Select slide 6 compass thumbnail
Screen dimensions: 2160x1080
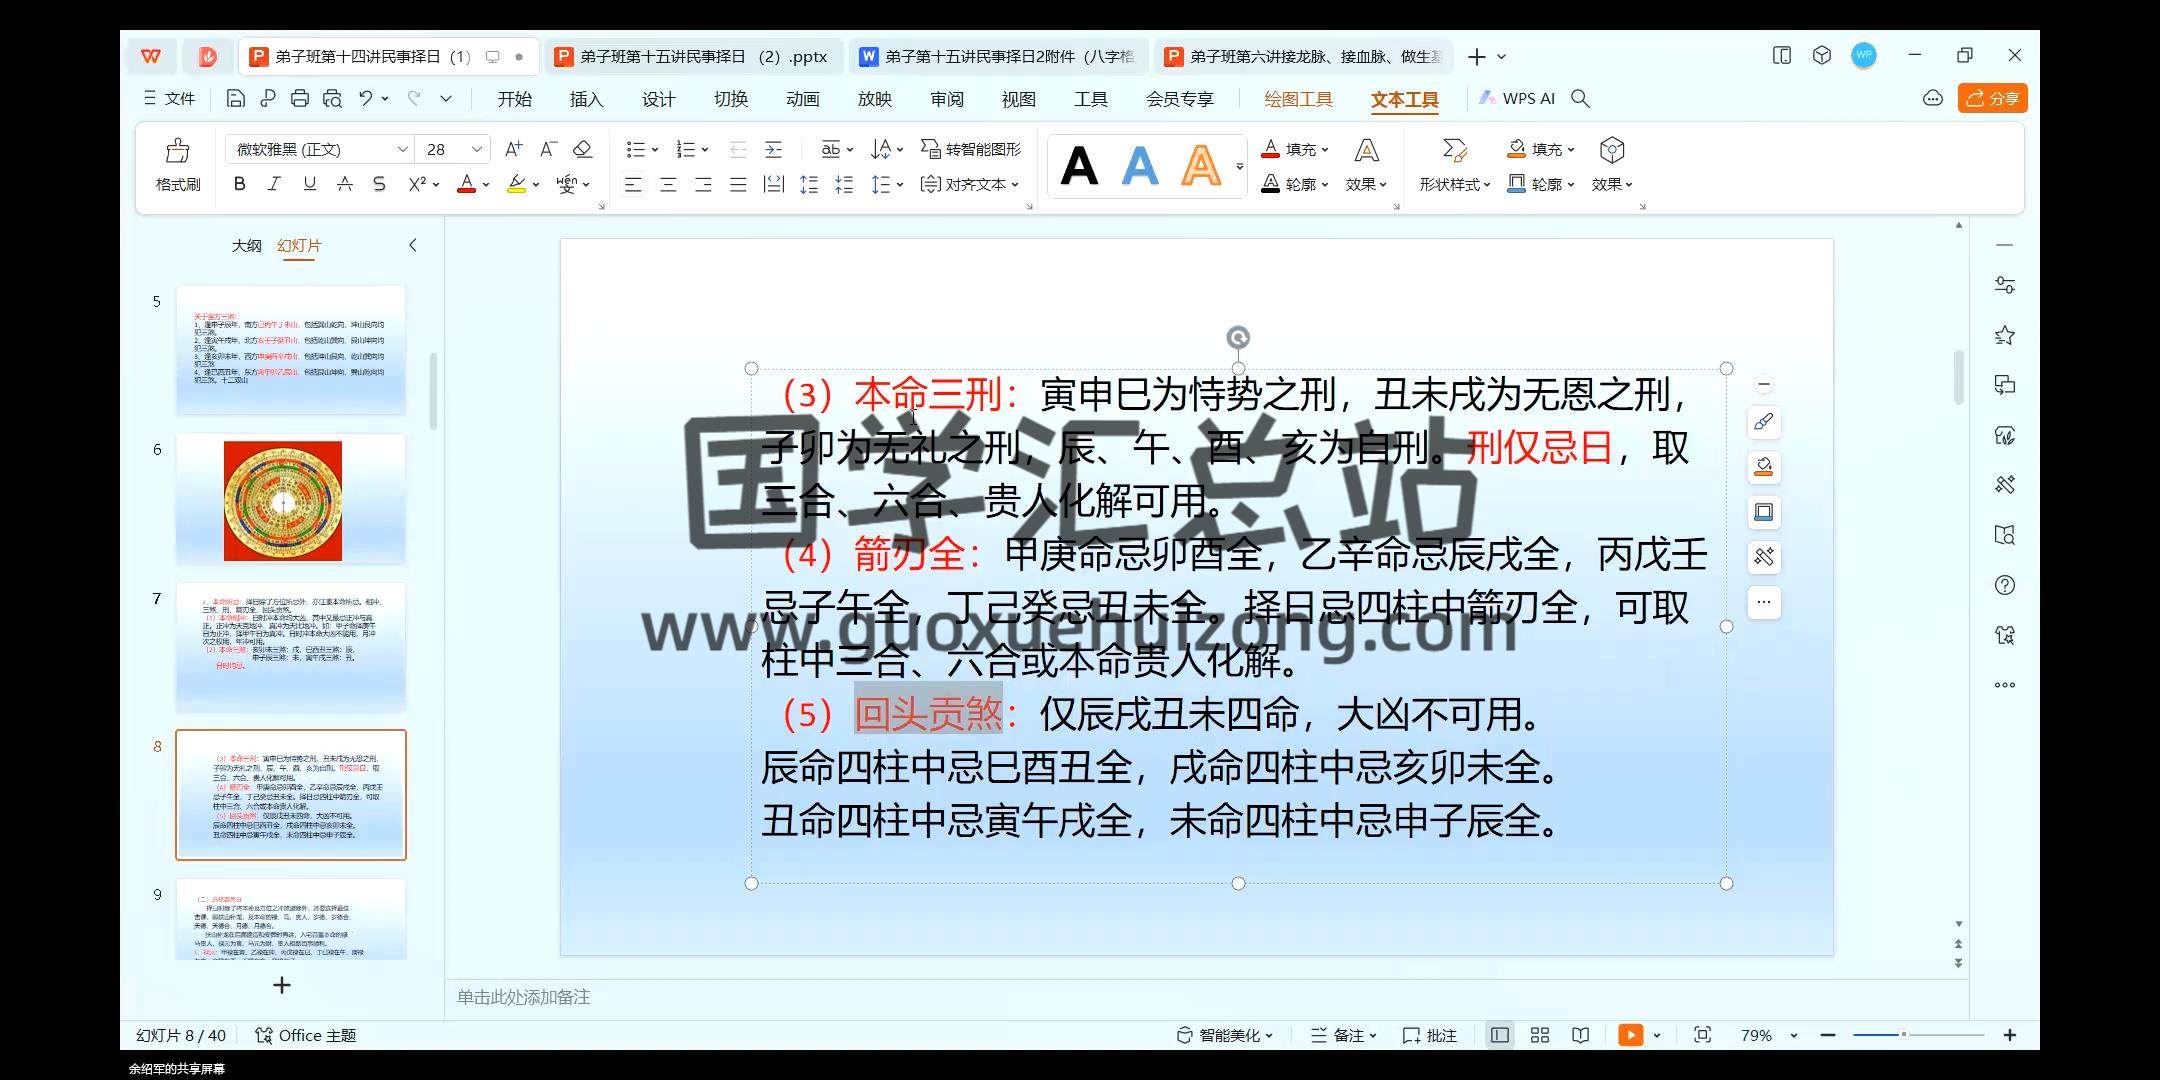coord(291,499)
